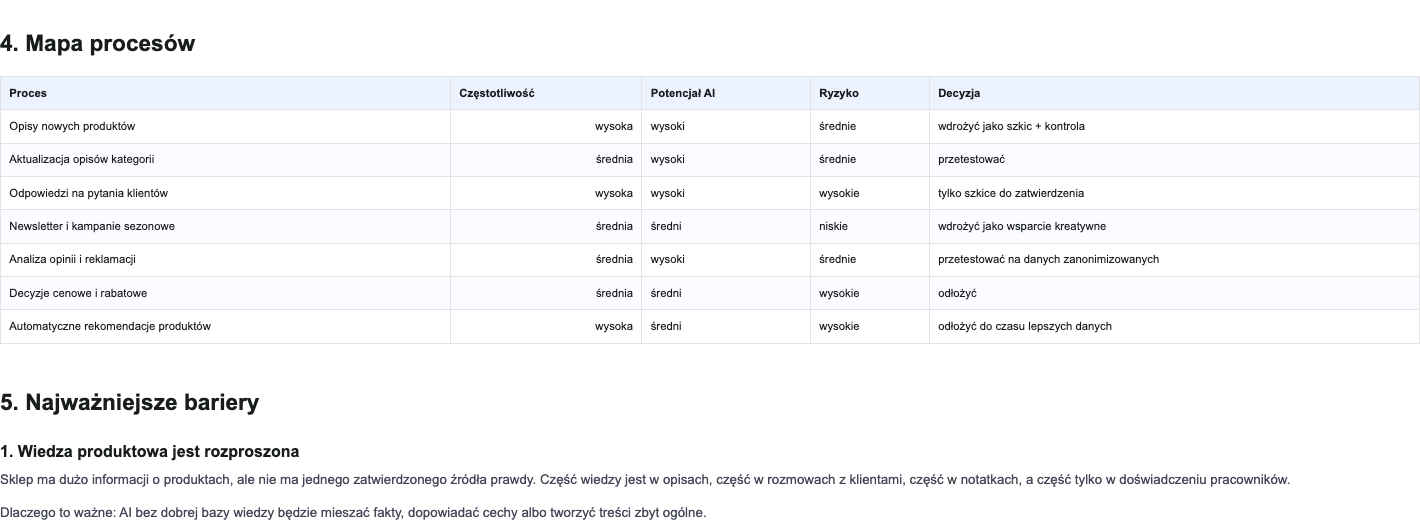Image resolution: width=1420 pixels, height=520 pixels.
Task: Click 'odłożyć do czasu lepszych danych' cell
Action: (1174, 326)
